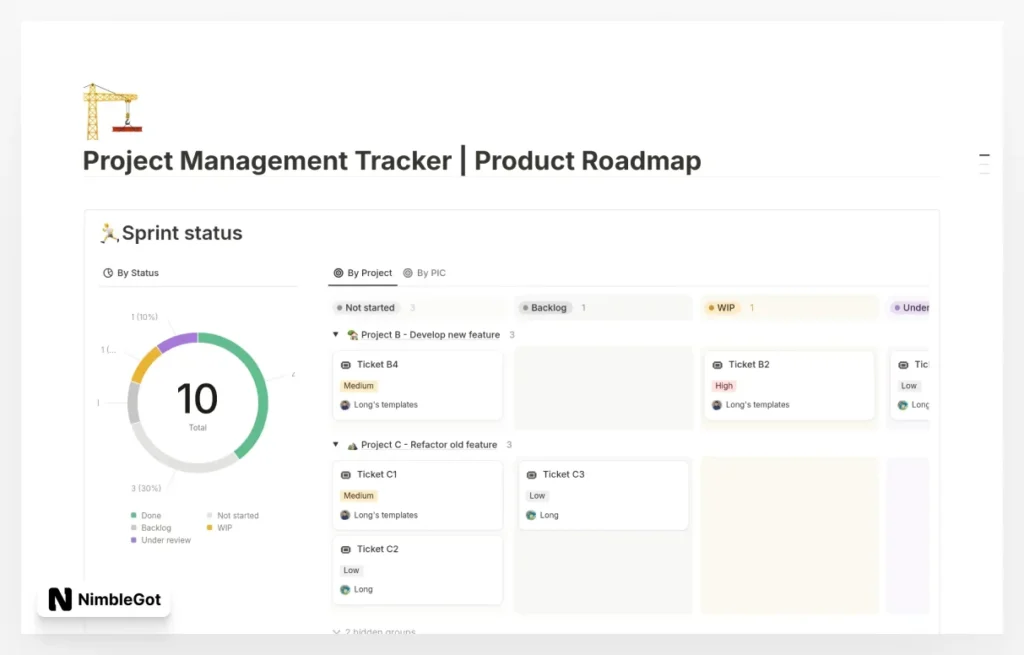This screenshot has width=1024, height=655.
Task: Click the donut chart showing 10 Total
Action: (197, 399)
